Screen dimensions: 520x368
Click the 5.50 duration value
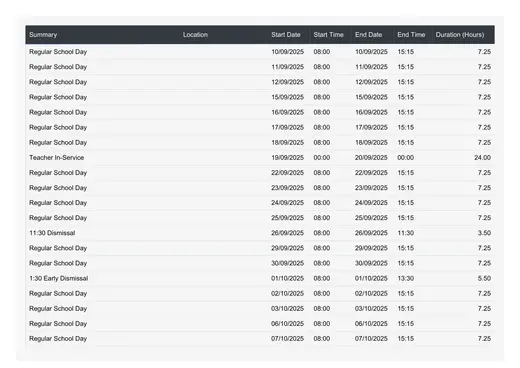[484, 278]
